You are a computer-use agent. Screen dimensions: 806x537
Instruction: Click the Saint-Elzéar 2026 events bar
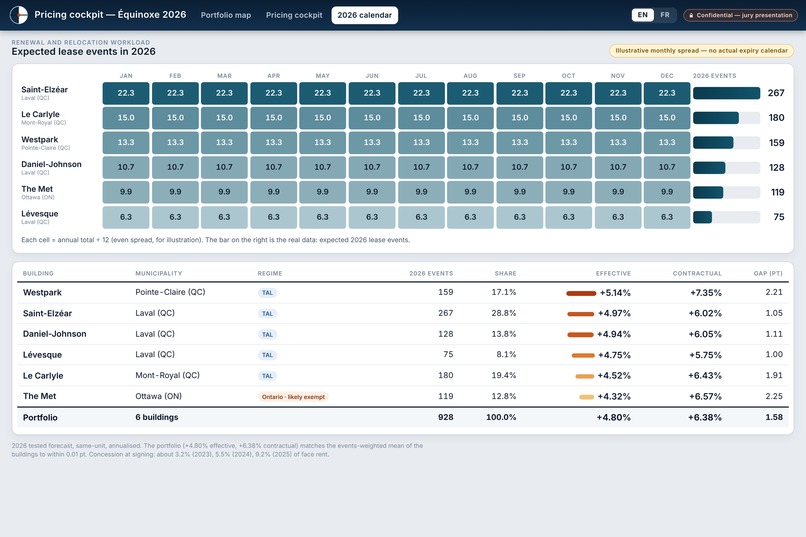[726, 93]
